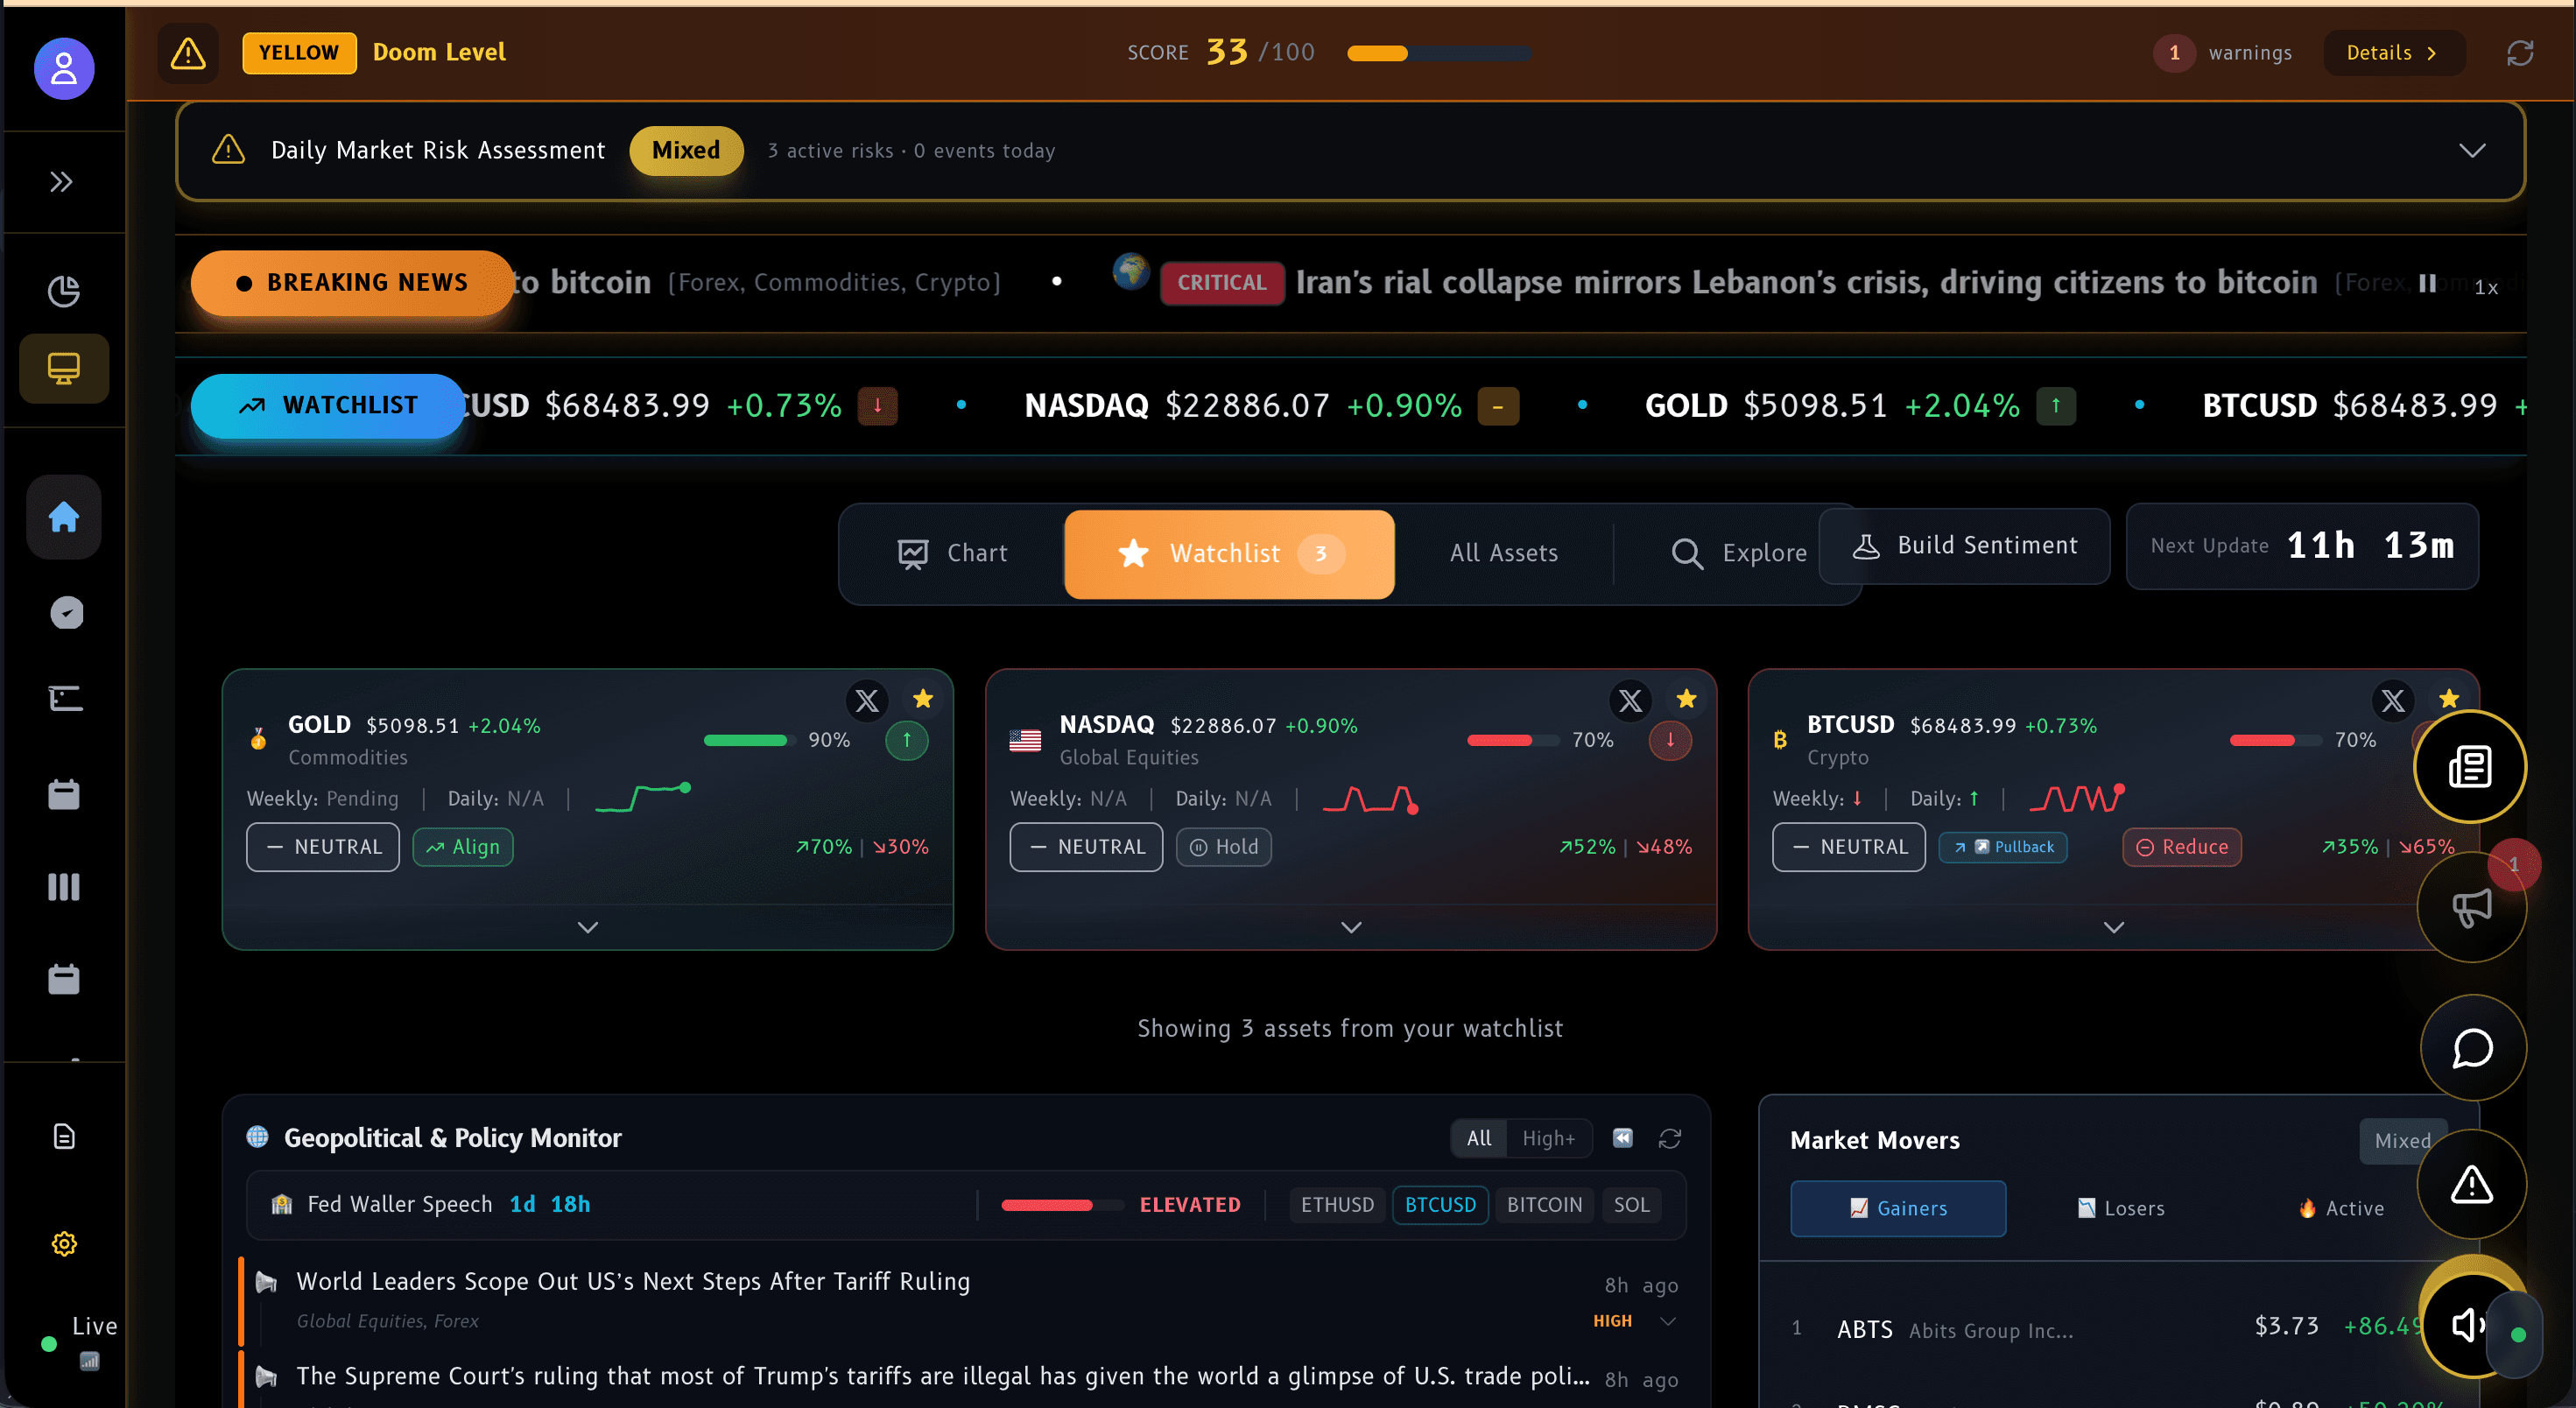Image resolution: width=2576 pixels, height=1408 pixels.
Task: Switch geopolitical filter to High+
Action: 1548,1138
